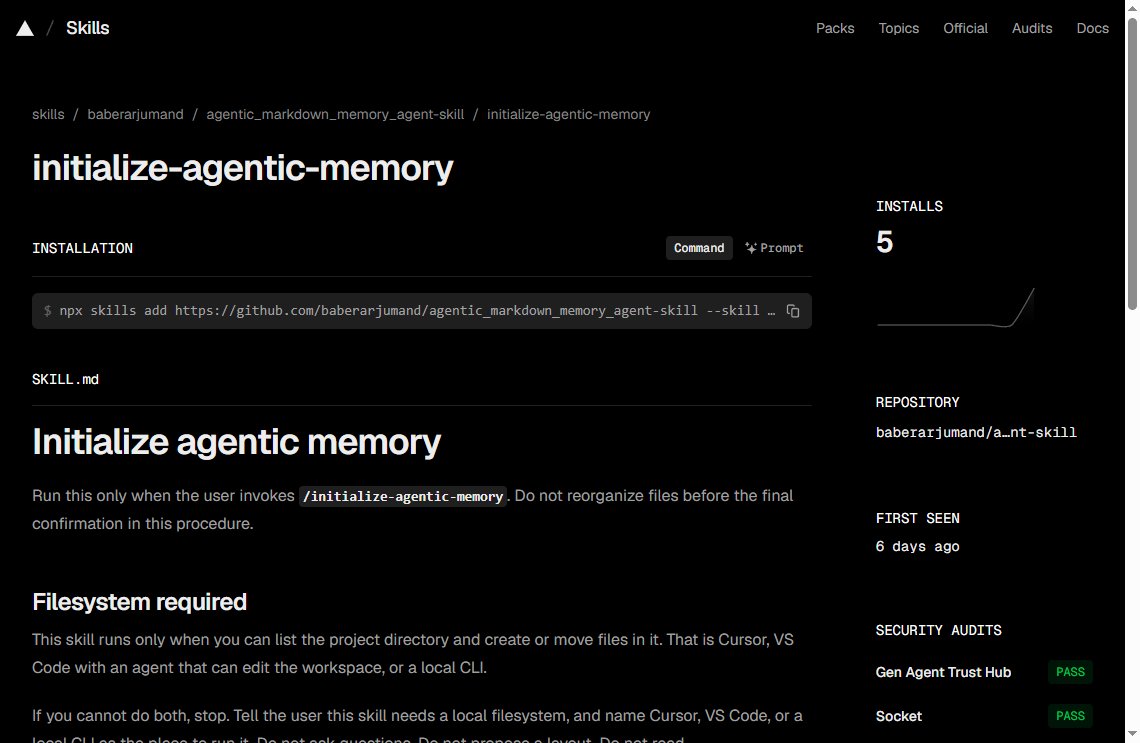The image size is (1140, 743).
Task: Open the baberarjumand breadcrumb link
Action: (x=135, y=114)
